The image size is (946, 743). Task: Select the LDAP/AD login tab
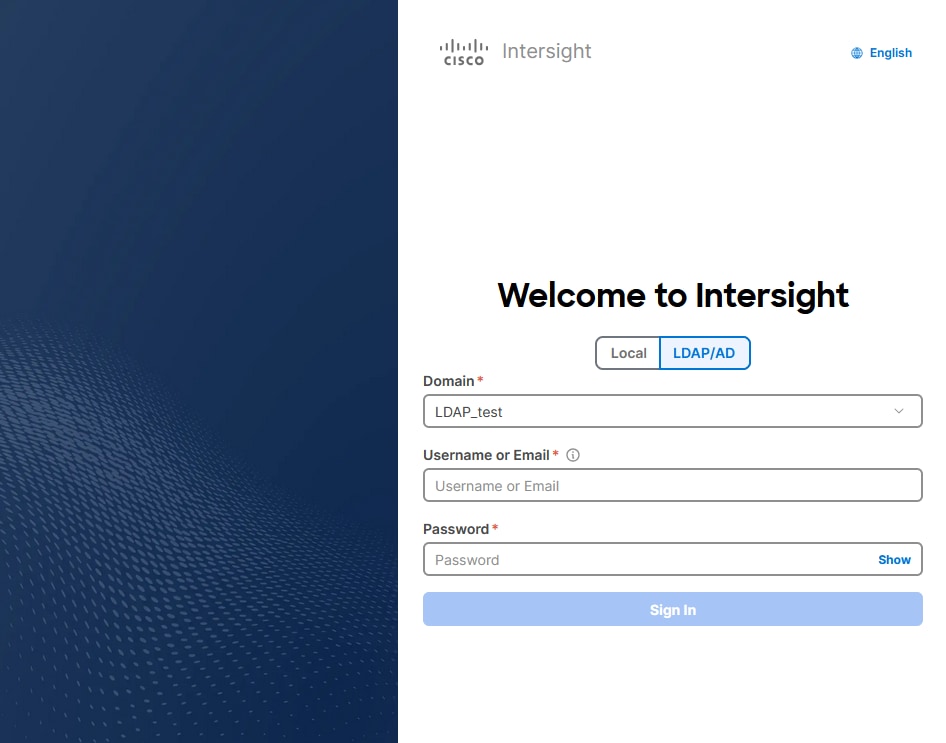click(x=705, y=353)
